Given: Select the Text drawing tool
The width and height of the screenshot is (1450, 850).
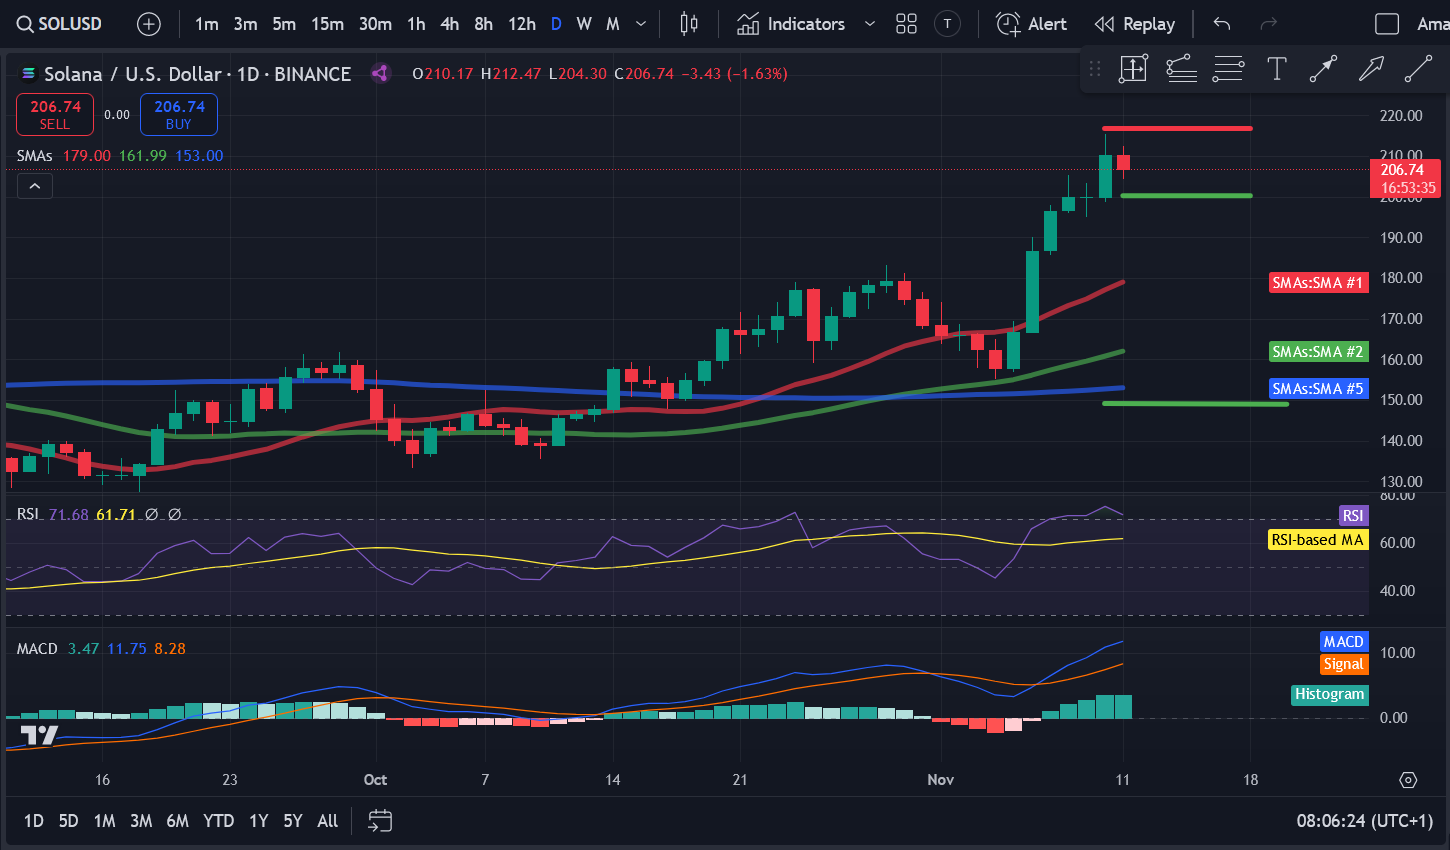Looking at the screenshot, I should pyautogui.click(x=1276, y=69).
